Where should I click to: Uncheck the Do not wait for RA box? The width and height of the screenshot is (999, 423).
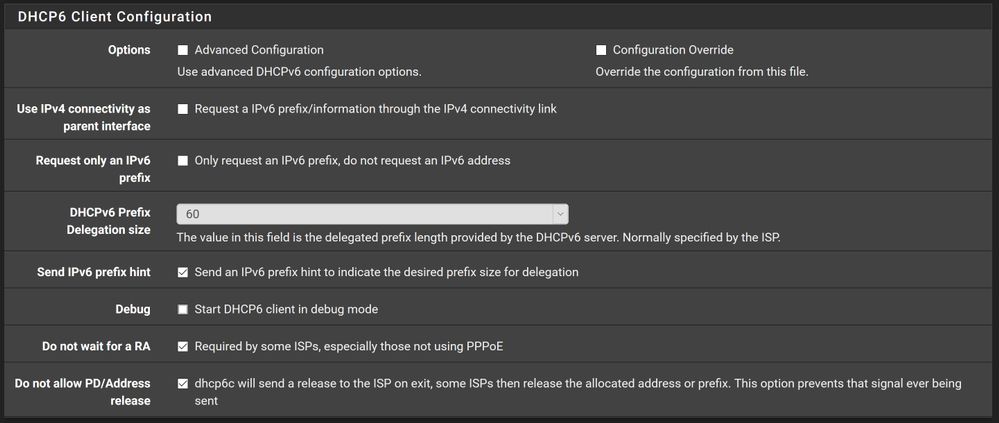(183, 347)
